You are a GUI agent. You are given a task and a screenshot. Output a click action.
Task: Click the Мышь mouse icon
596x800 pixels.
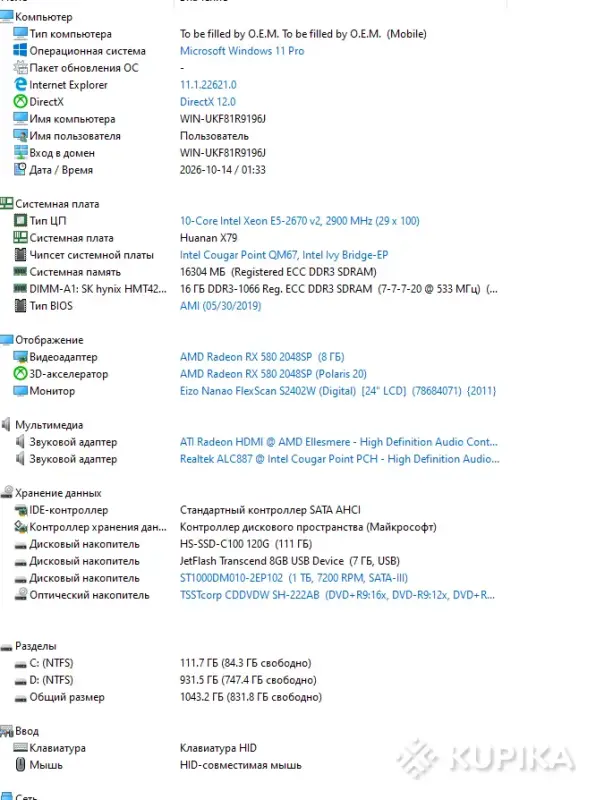pos(20,764)
